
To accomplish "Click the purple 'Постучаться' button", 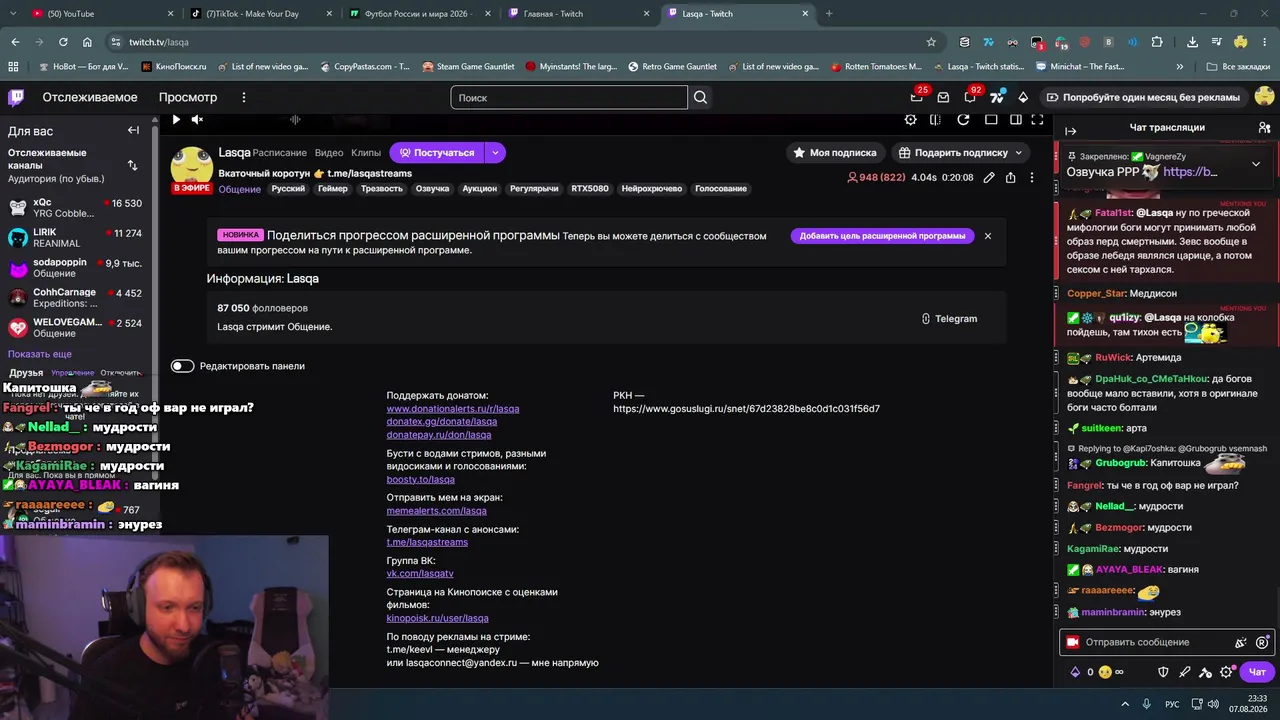I will tap(437, 153).
